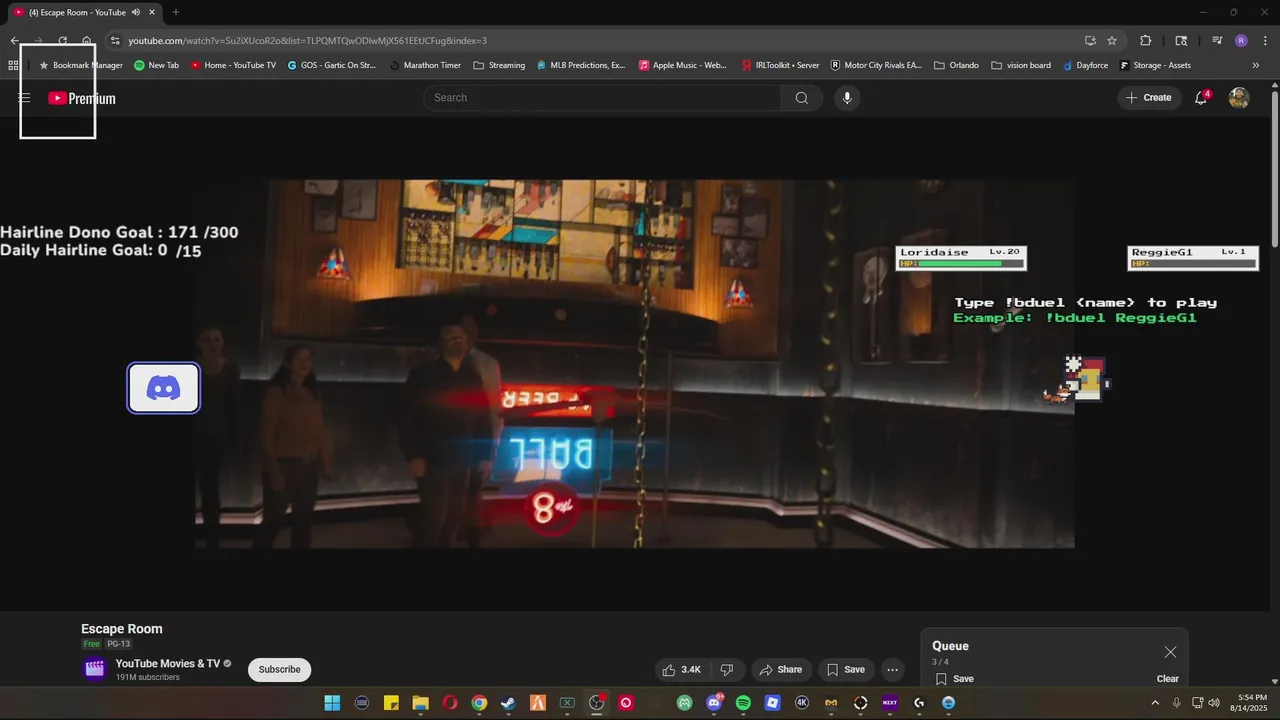This screenshot has height=720, width=1280.
Task: Click the Discord overlay icon
Action: pyautogui.click(x=164, y=388)
